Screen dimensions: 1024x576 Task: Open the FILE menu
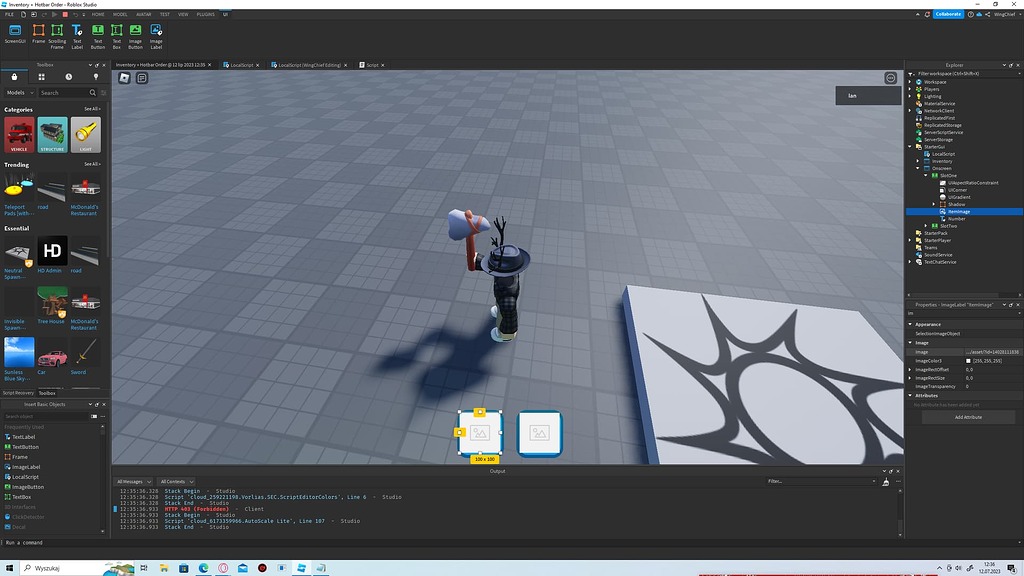click(x=9, y=14)
